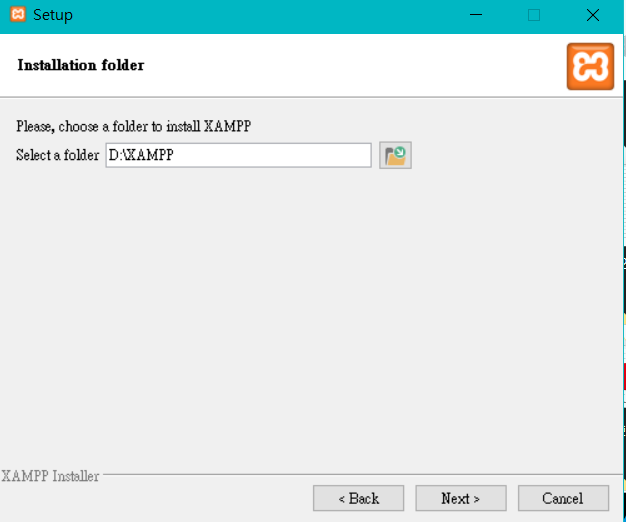The height and width of the screenshot is (522, 626).
Task: Continue installation with Next button
Action: click(461, 498)
